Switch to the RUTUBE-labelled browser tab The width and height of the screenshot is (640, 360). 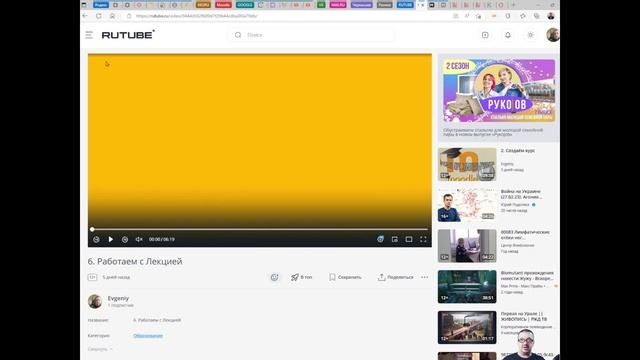[x=405, y=5]
